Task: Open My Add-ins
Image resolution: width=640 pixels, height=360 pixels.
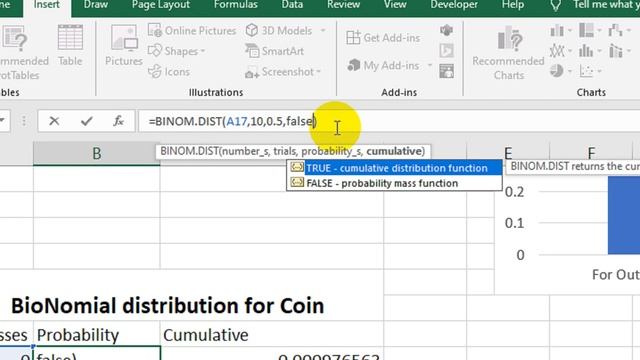Action: point(383,65)
